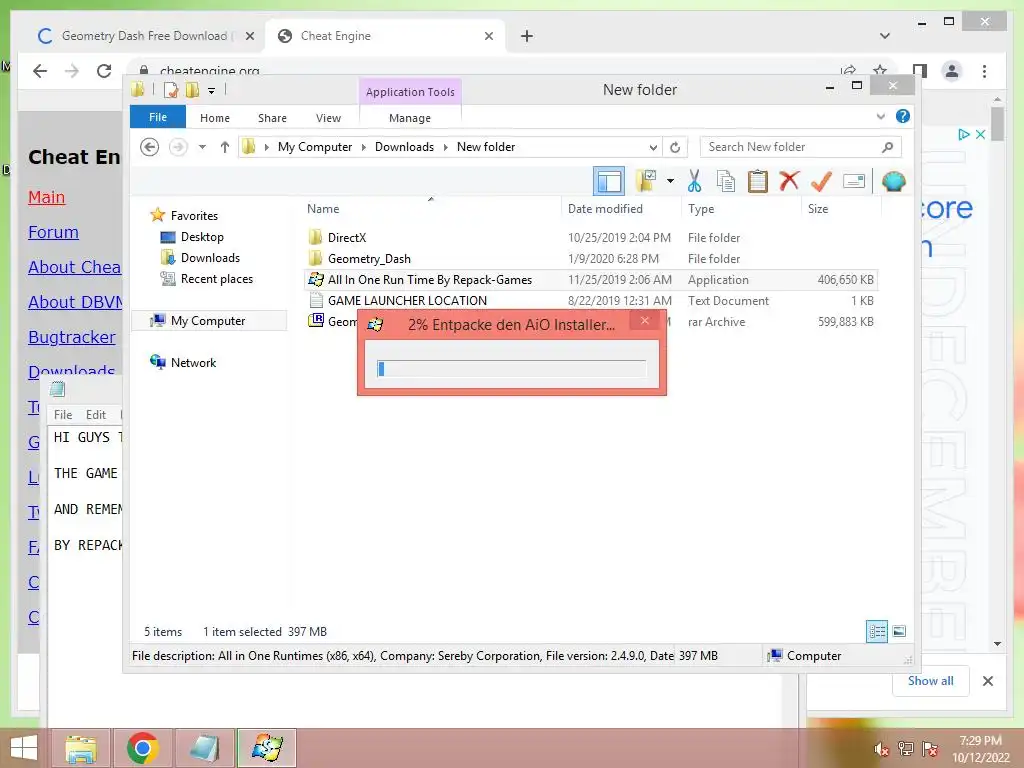Viewport: 1024px width, 768px height.
Task: Open Chrome profile avatar icon
Action: tap(952, 71)
